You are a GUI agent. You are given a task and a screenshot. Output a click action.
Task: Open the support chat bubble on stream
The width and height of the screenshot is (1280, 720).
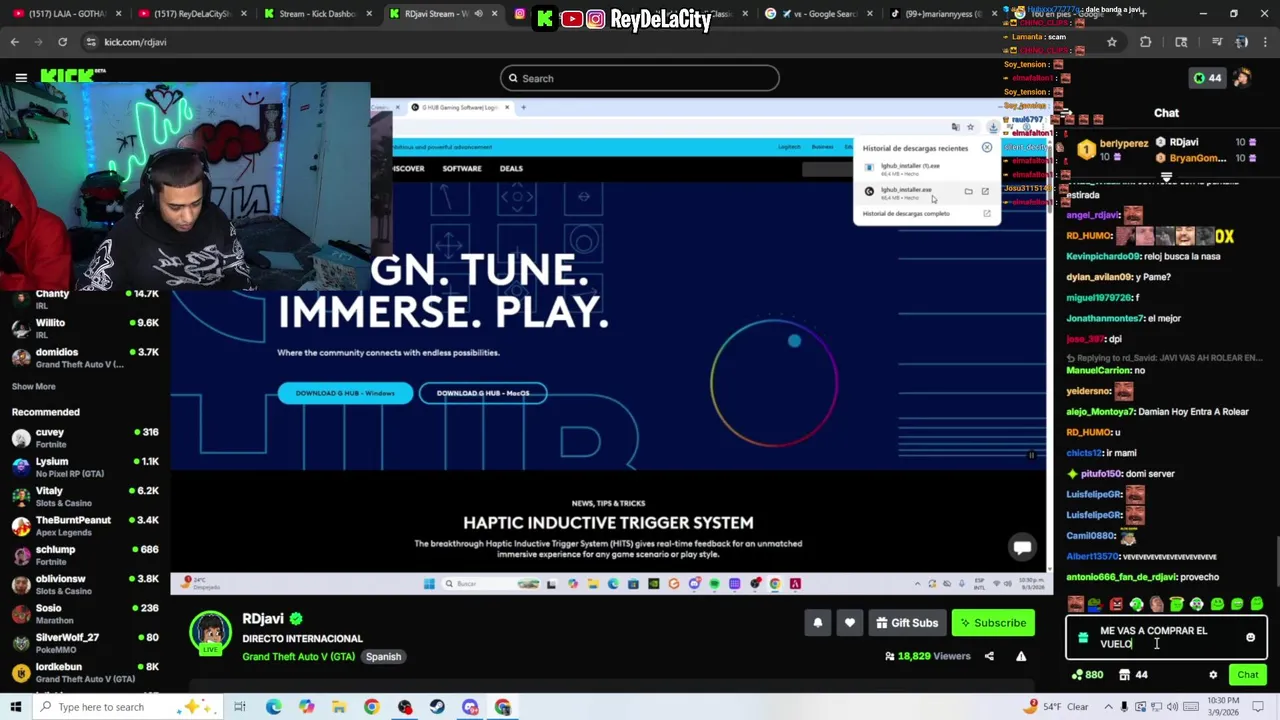tap(1022, 547)
